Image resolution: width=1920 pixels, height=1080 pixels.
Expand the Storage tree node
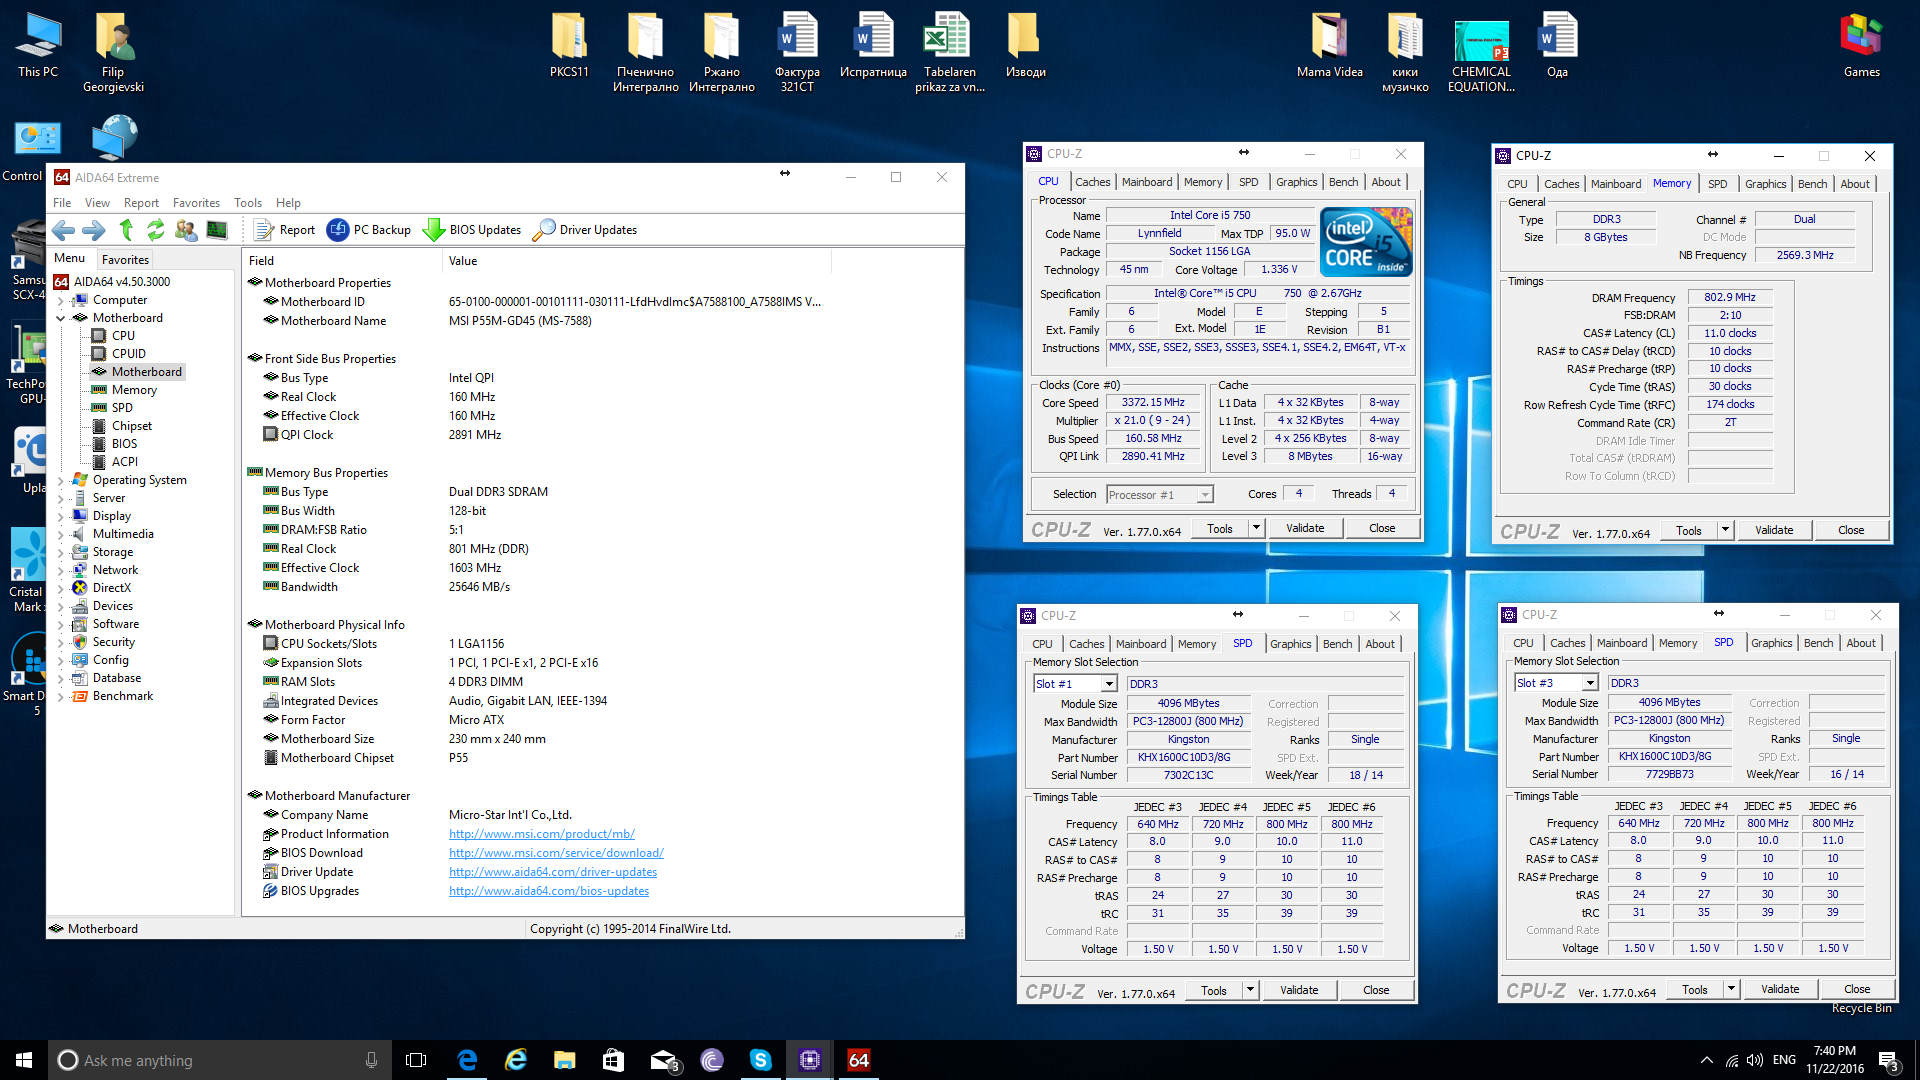(61, 552)
